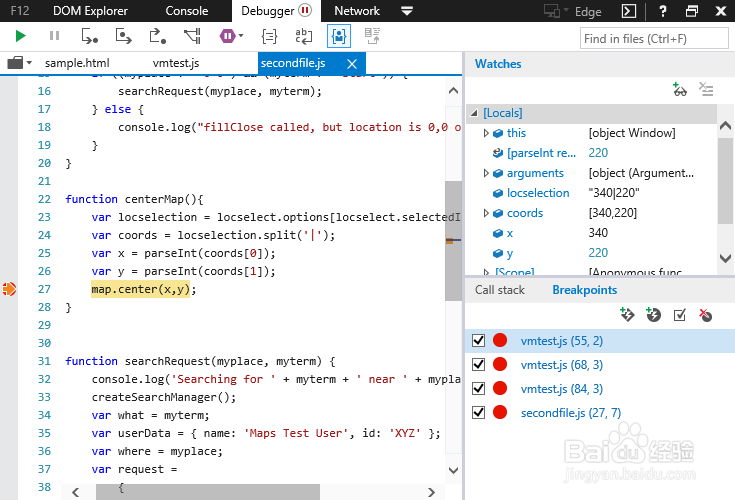
Task: Click the Watches scroll up arrow
Action: click(x=725, y=126)
